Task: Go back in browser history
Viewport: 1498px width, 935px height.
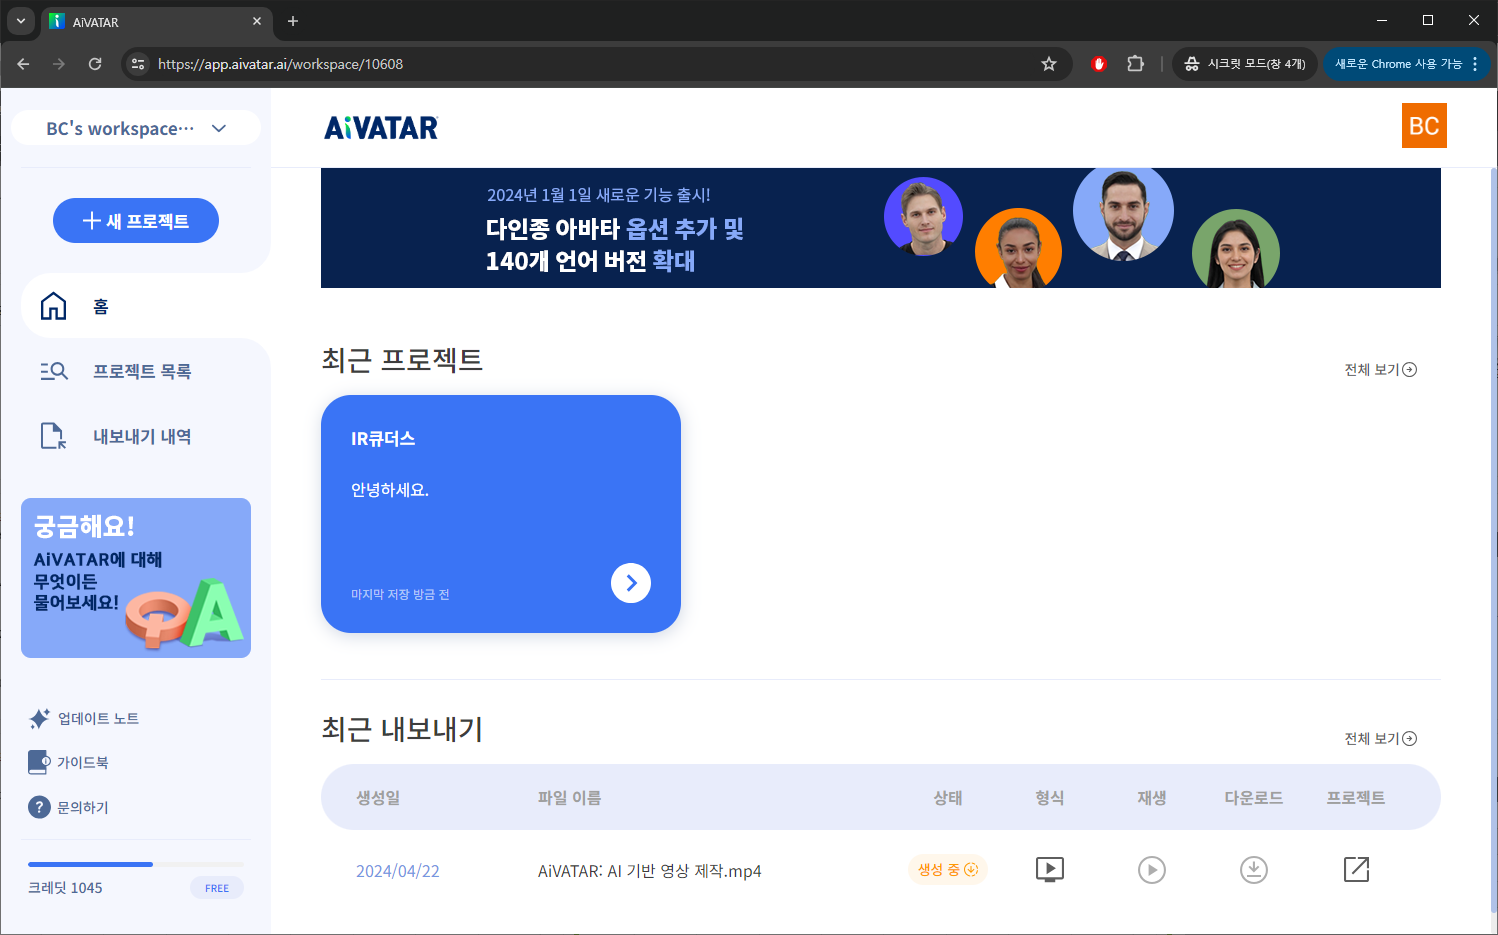Action: click(23, 64)
